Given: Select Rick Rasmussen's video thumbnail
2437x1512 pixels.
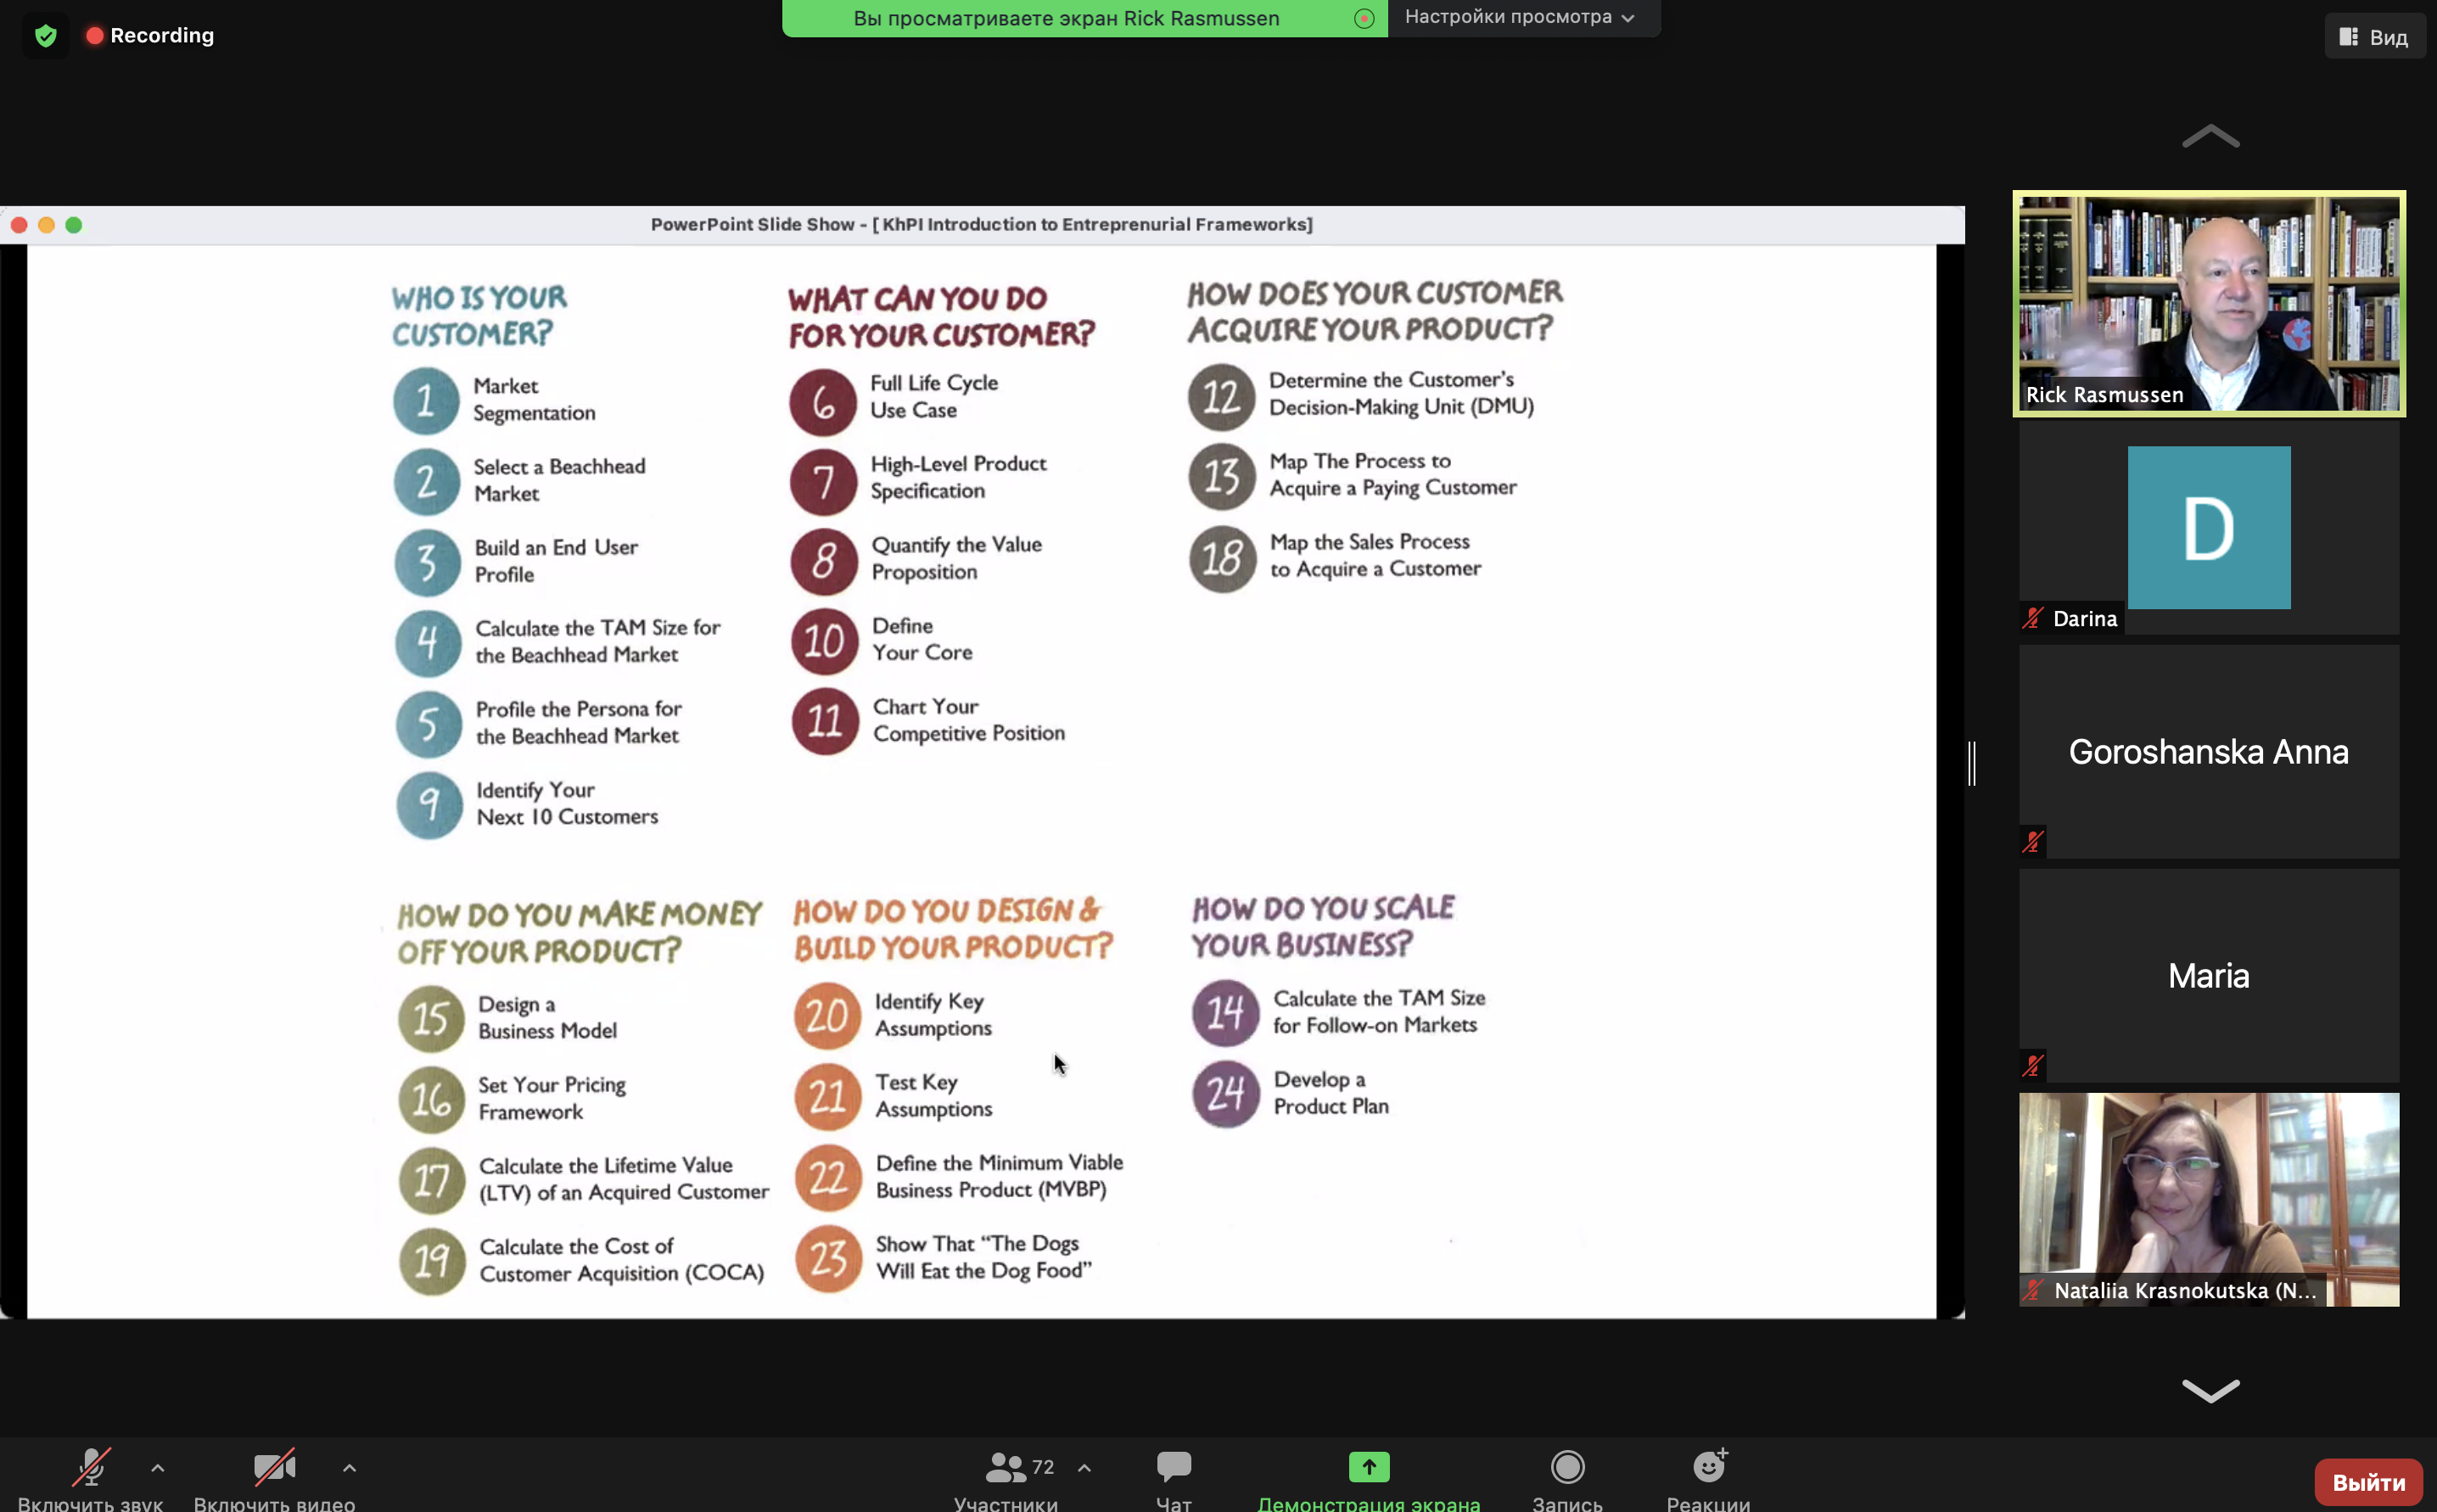Looking at the screenshot, I should click(2208, 303).
